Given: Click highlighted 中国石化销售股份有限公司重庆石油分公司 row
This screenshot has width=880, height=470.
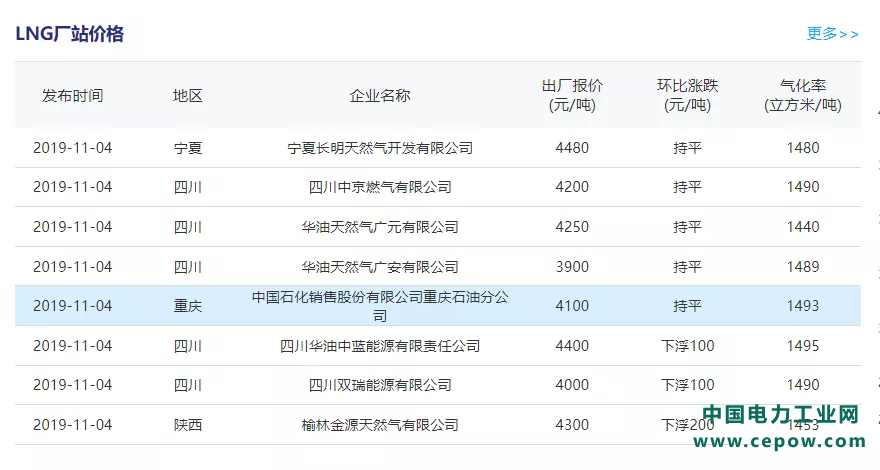Looking at the screenshot, I should (380, 306).
